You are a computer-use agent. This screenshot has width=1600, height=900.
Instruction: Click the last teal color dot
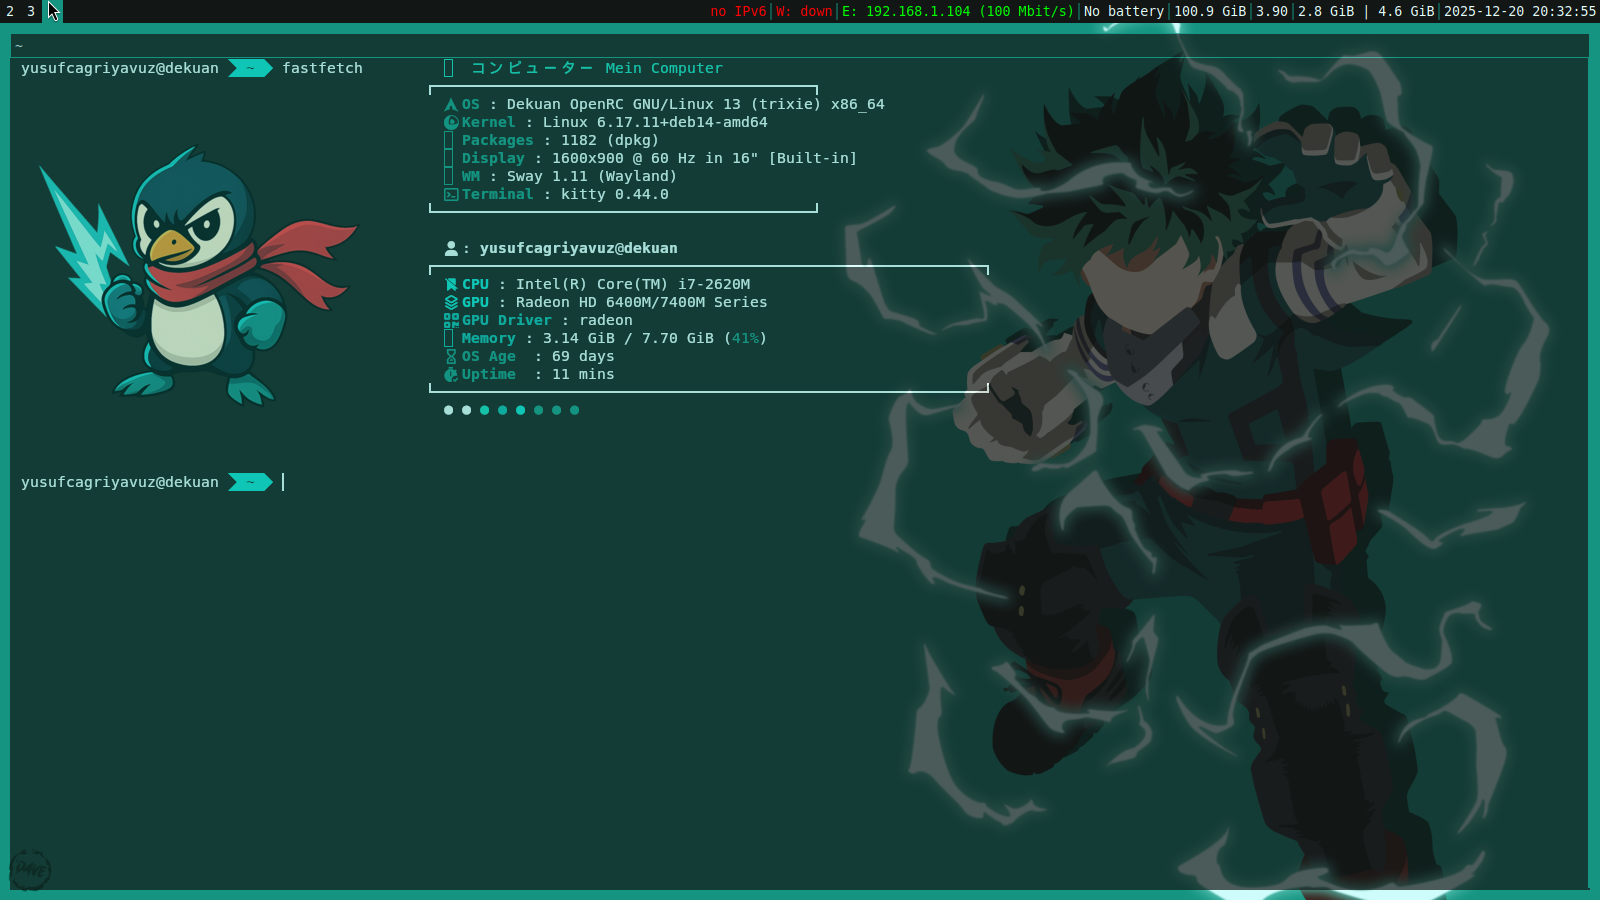574,410
